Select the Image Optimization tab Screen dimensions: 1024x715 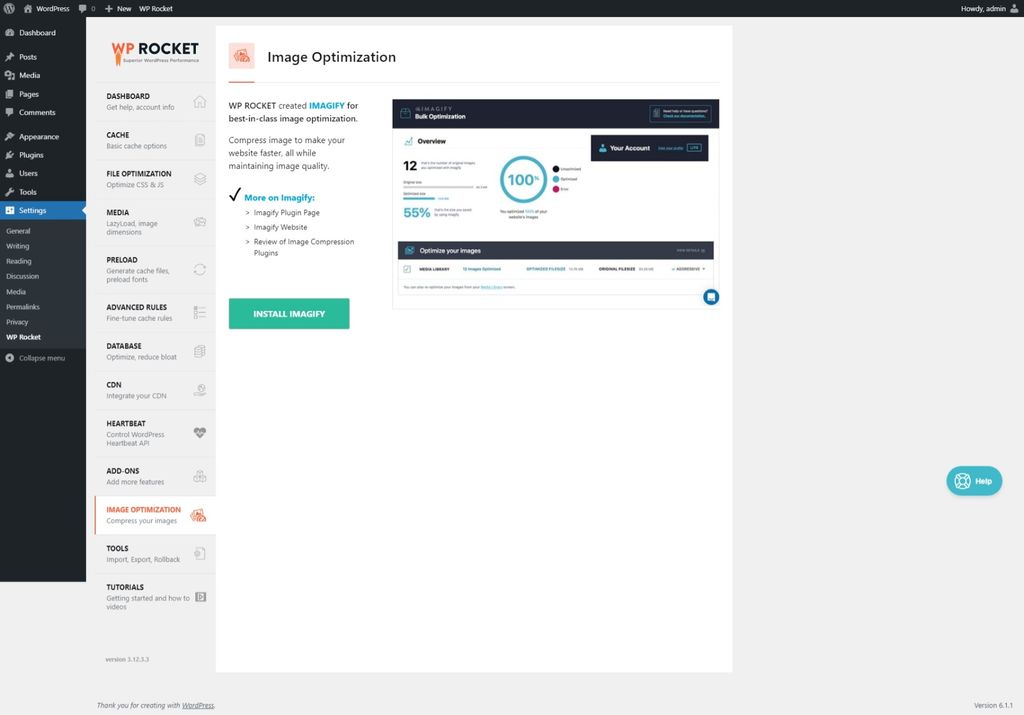click(x=155, y=515)
